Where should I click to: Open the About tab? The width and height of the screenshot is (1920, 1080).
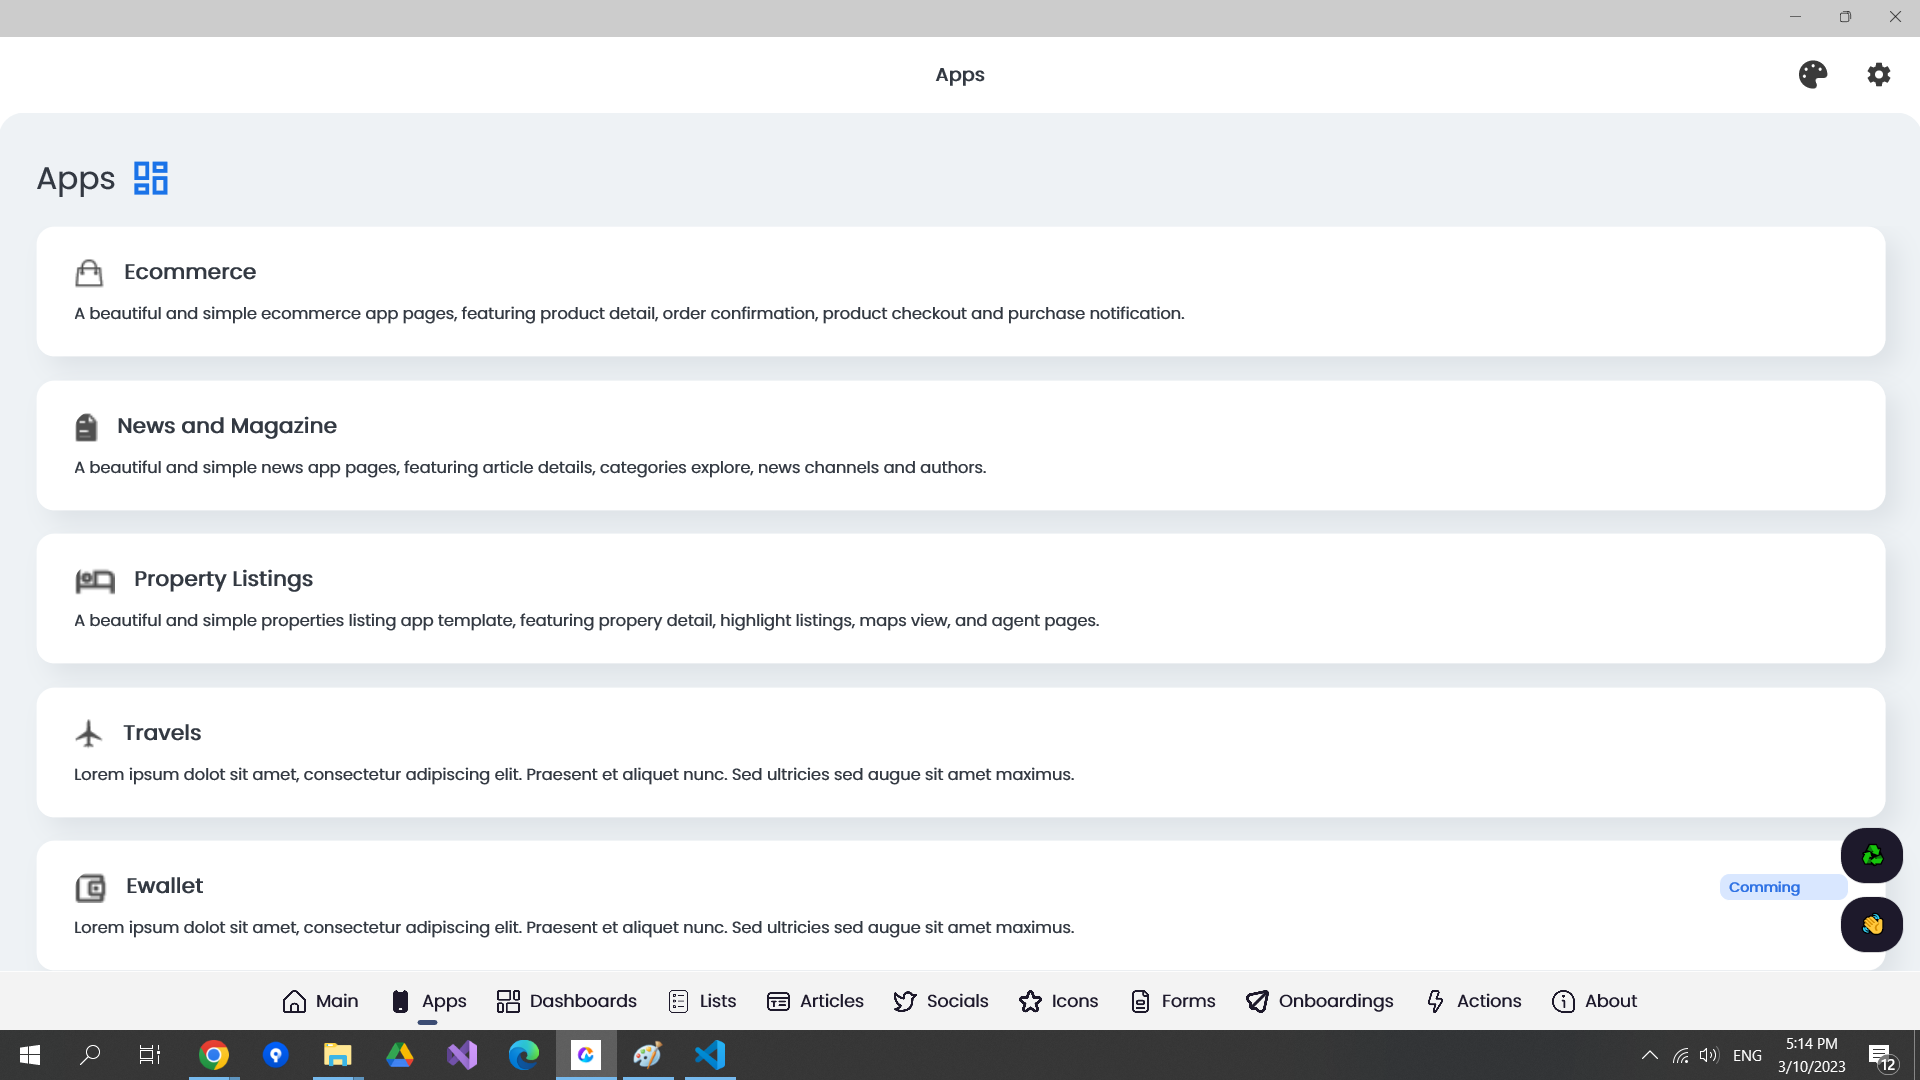(1594, 1001)
